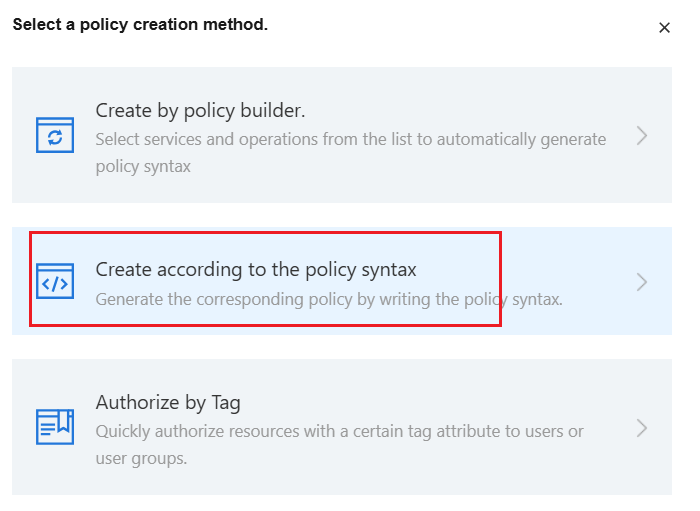Click the Authorize by Tag bookmark icon
The image size is (700, 511).
click(55, 427)
